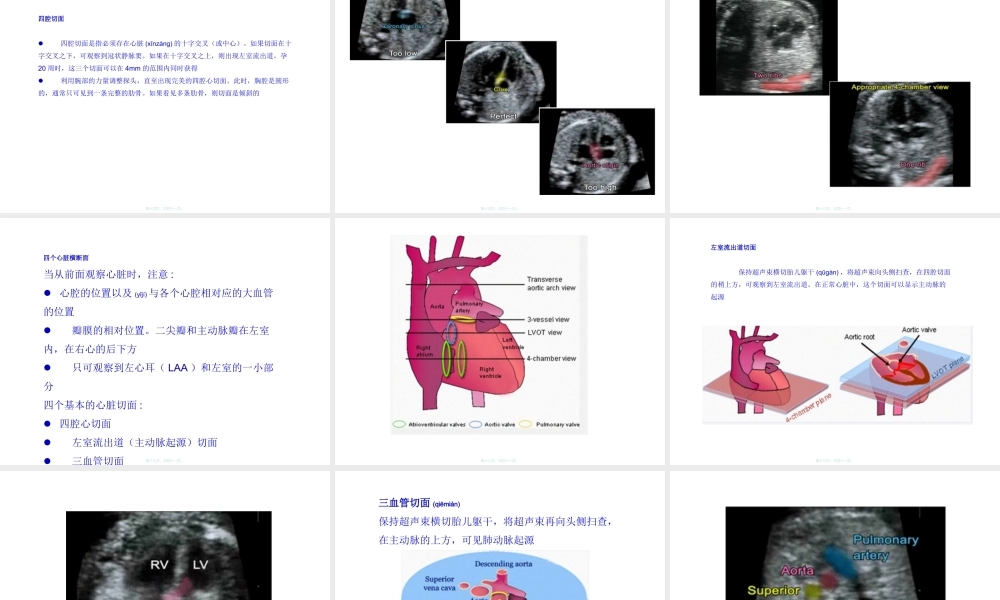Click the "左室流出道切面" heading
This screenshot has height=600, width=1000.
(733, 246)
